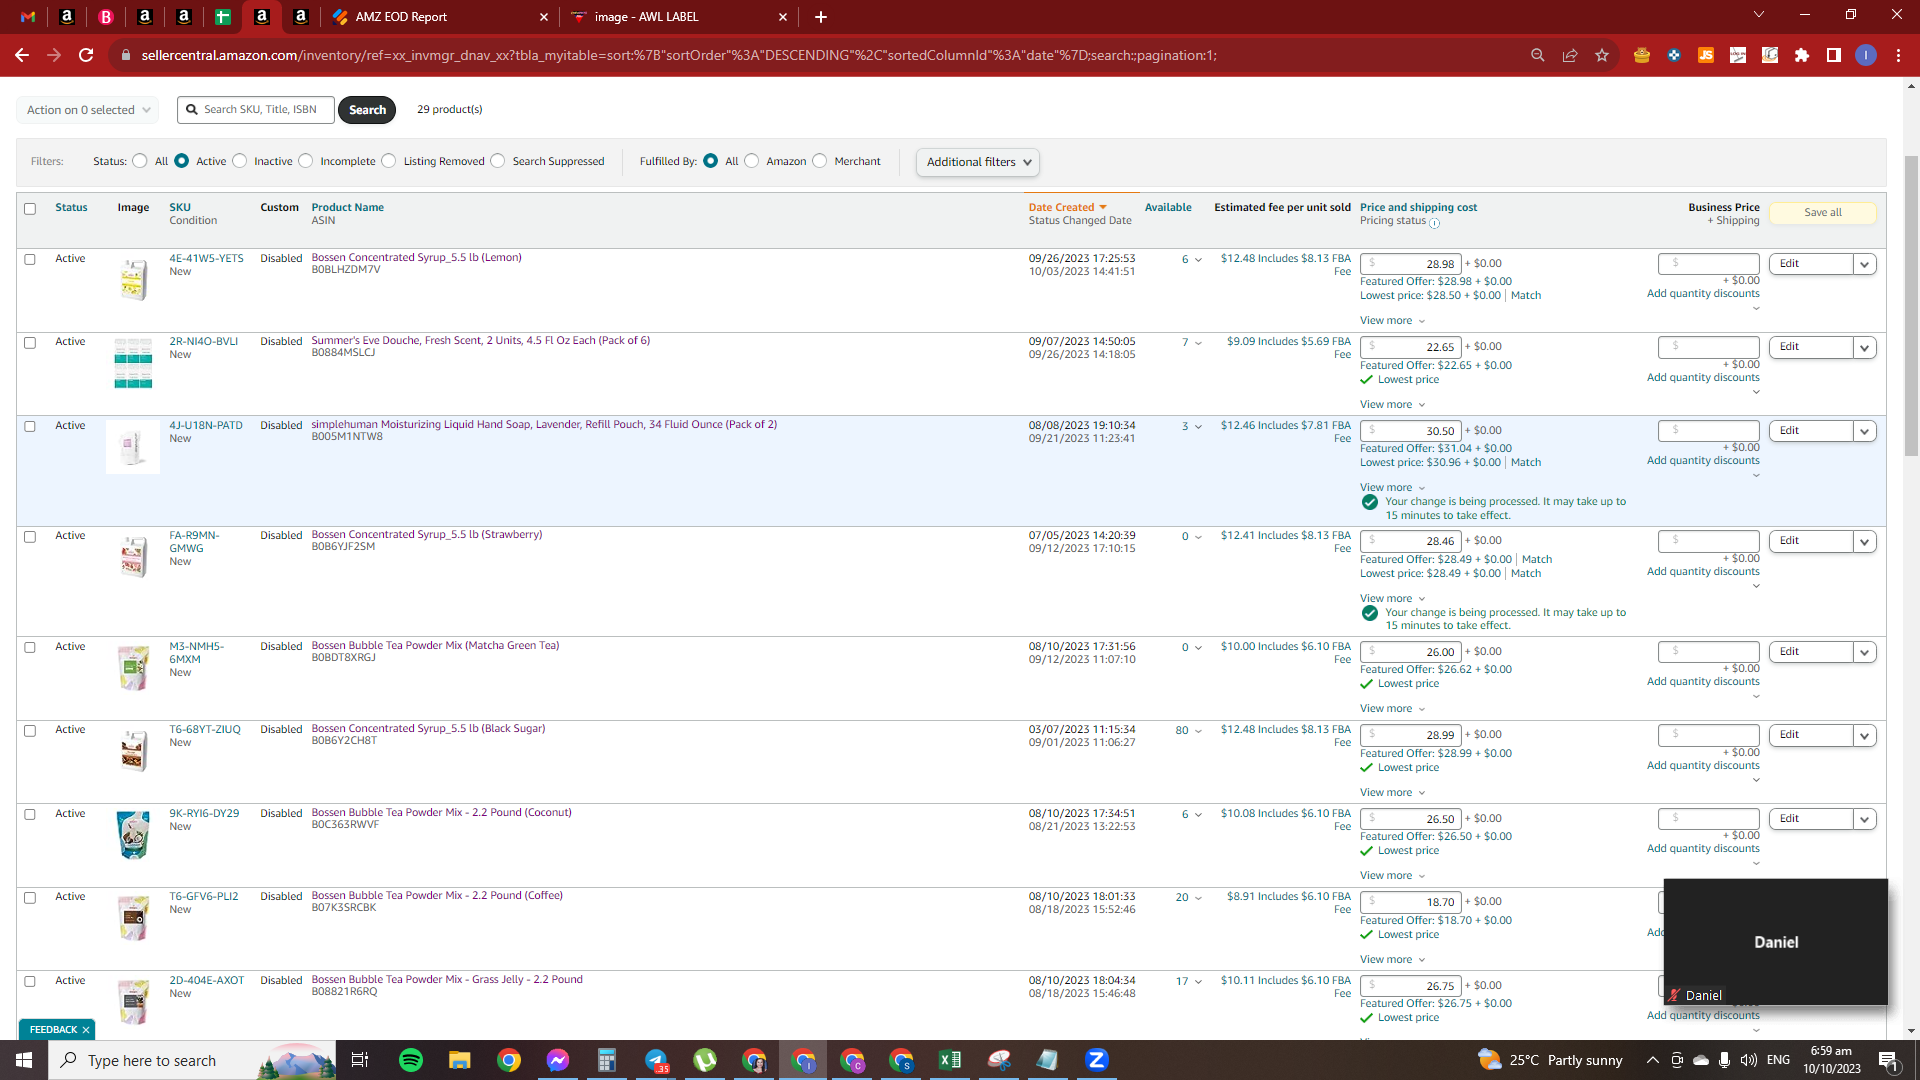Open a new browser tab
The width and height of the screenshot is (1920, 1080).
[x=821, y=17]
